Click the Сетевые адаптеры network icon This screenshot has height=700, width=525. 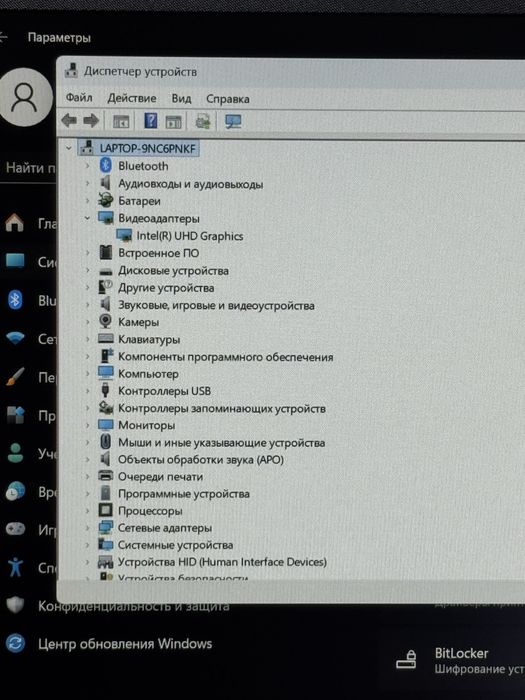pos(105,527)
